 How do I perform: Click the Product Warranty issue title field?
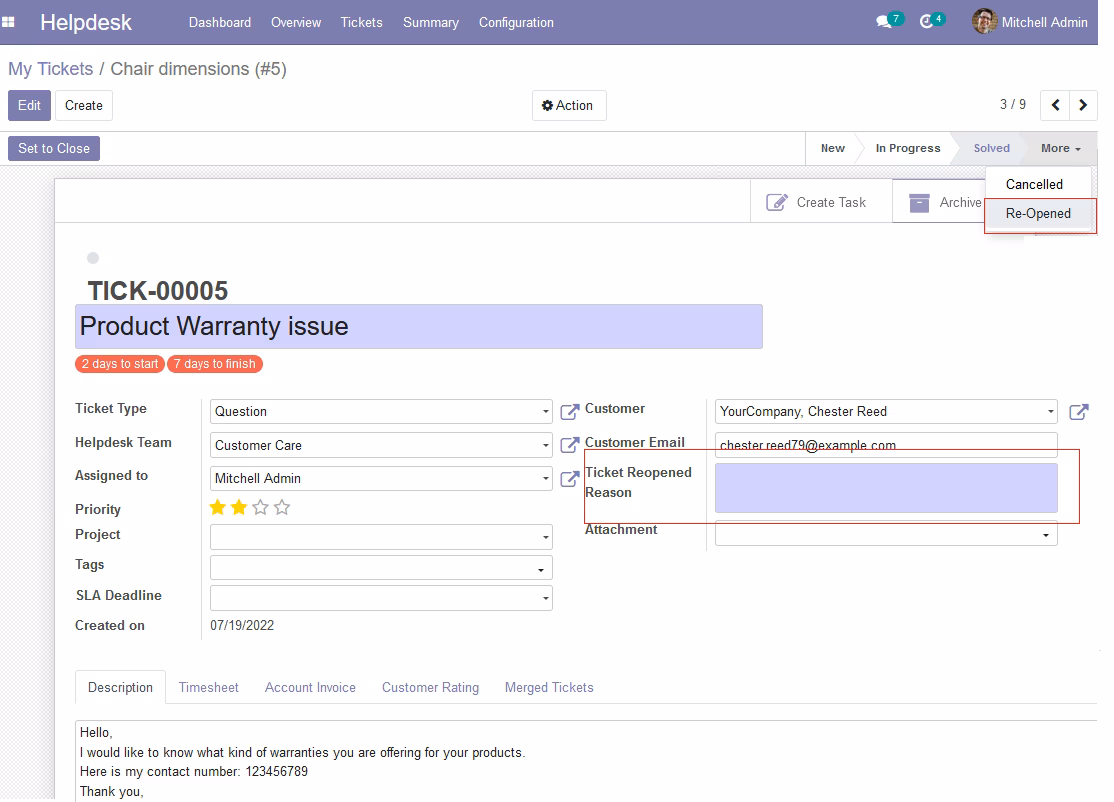pos(418,326)
